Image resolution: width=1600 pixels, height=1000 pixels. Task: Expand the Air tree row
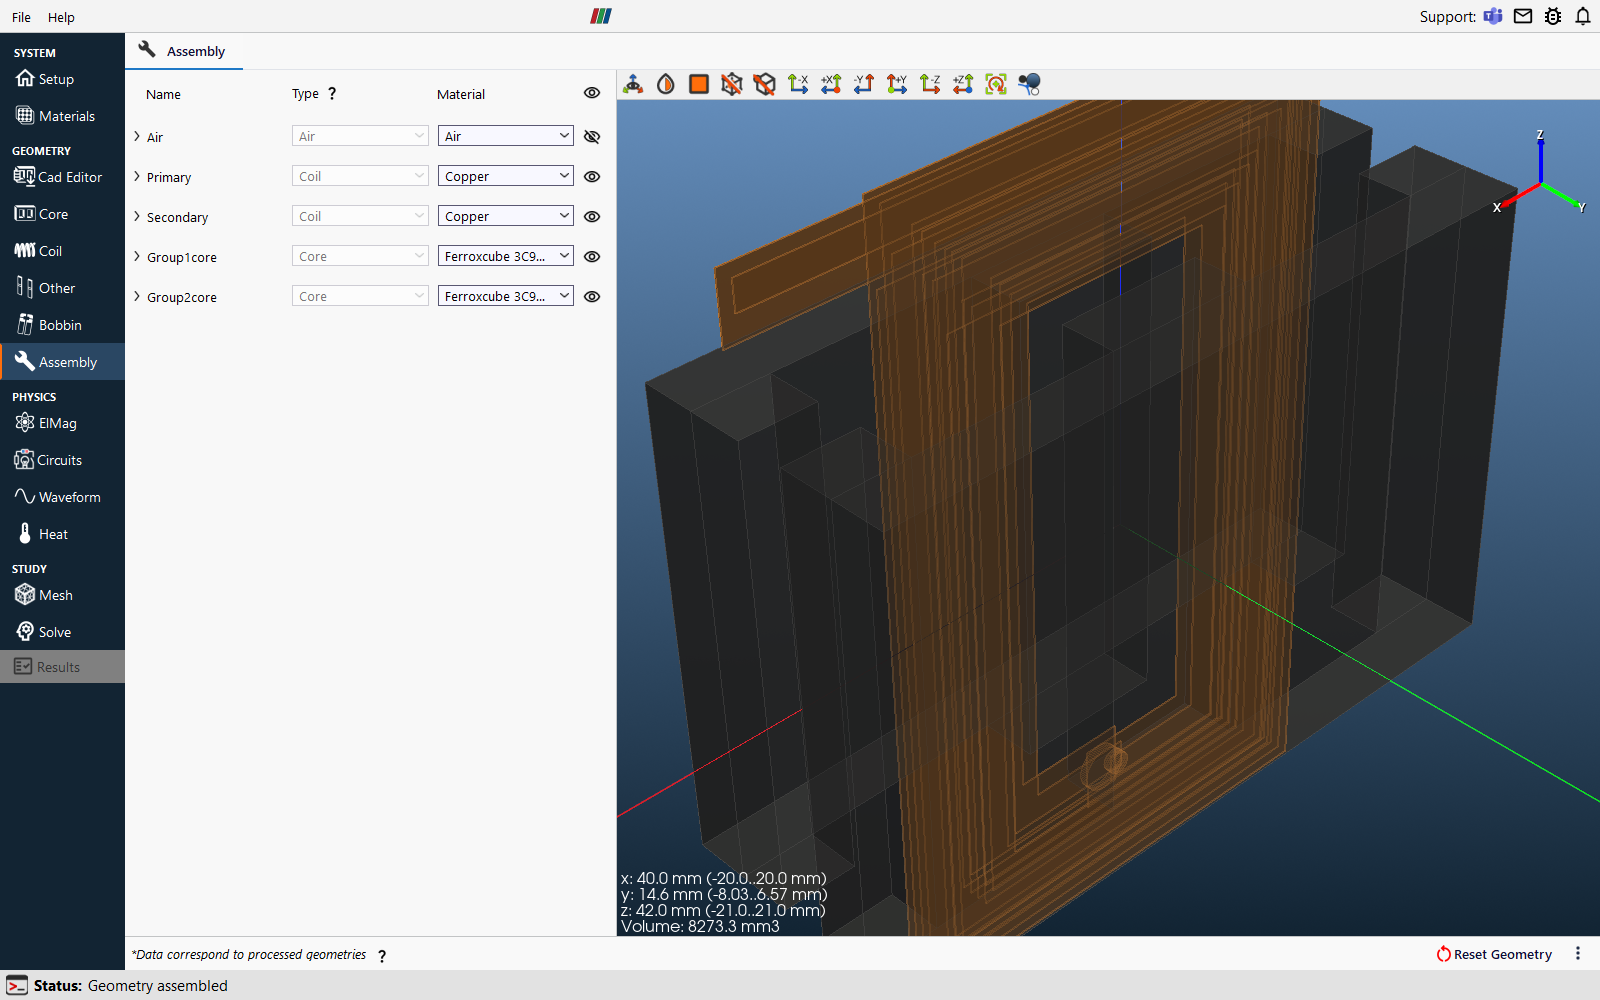pos(137,136)
